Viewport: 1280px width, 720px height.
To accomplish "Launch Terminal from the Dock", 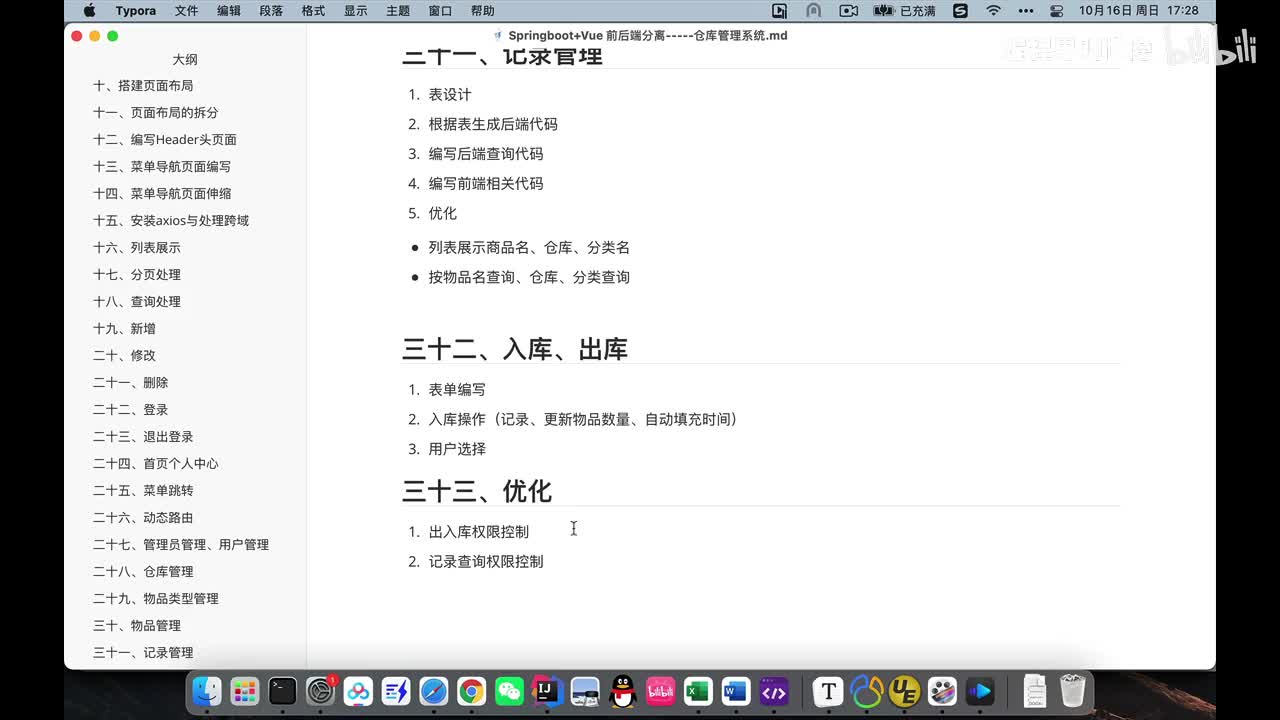I will point(283,691).
